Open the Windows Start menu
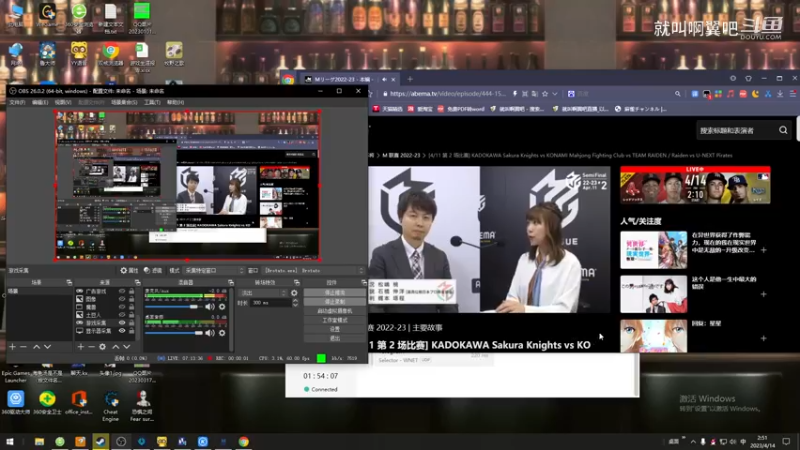The width and height of the screenshot is (800, 450). point(9,441)
